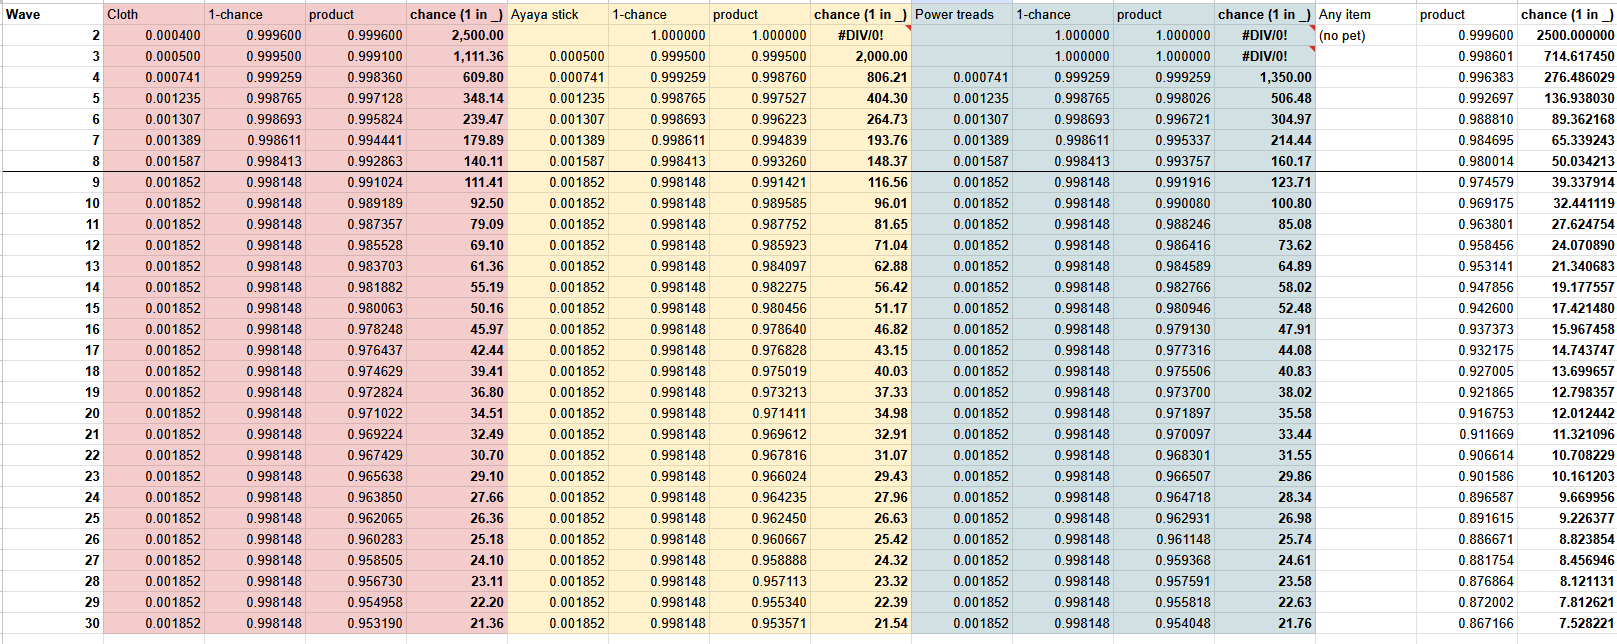
Task: Select Ayaya stick chance "2,000.00"
Action: pyautogui.click(x=861, y=56)
